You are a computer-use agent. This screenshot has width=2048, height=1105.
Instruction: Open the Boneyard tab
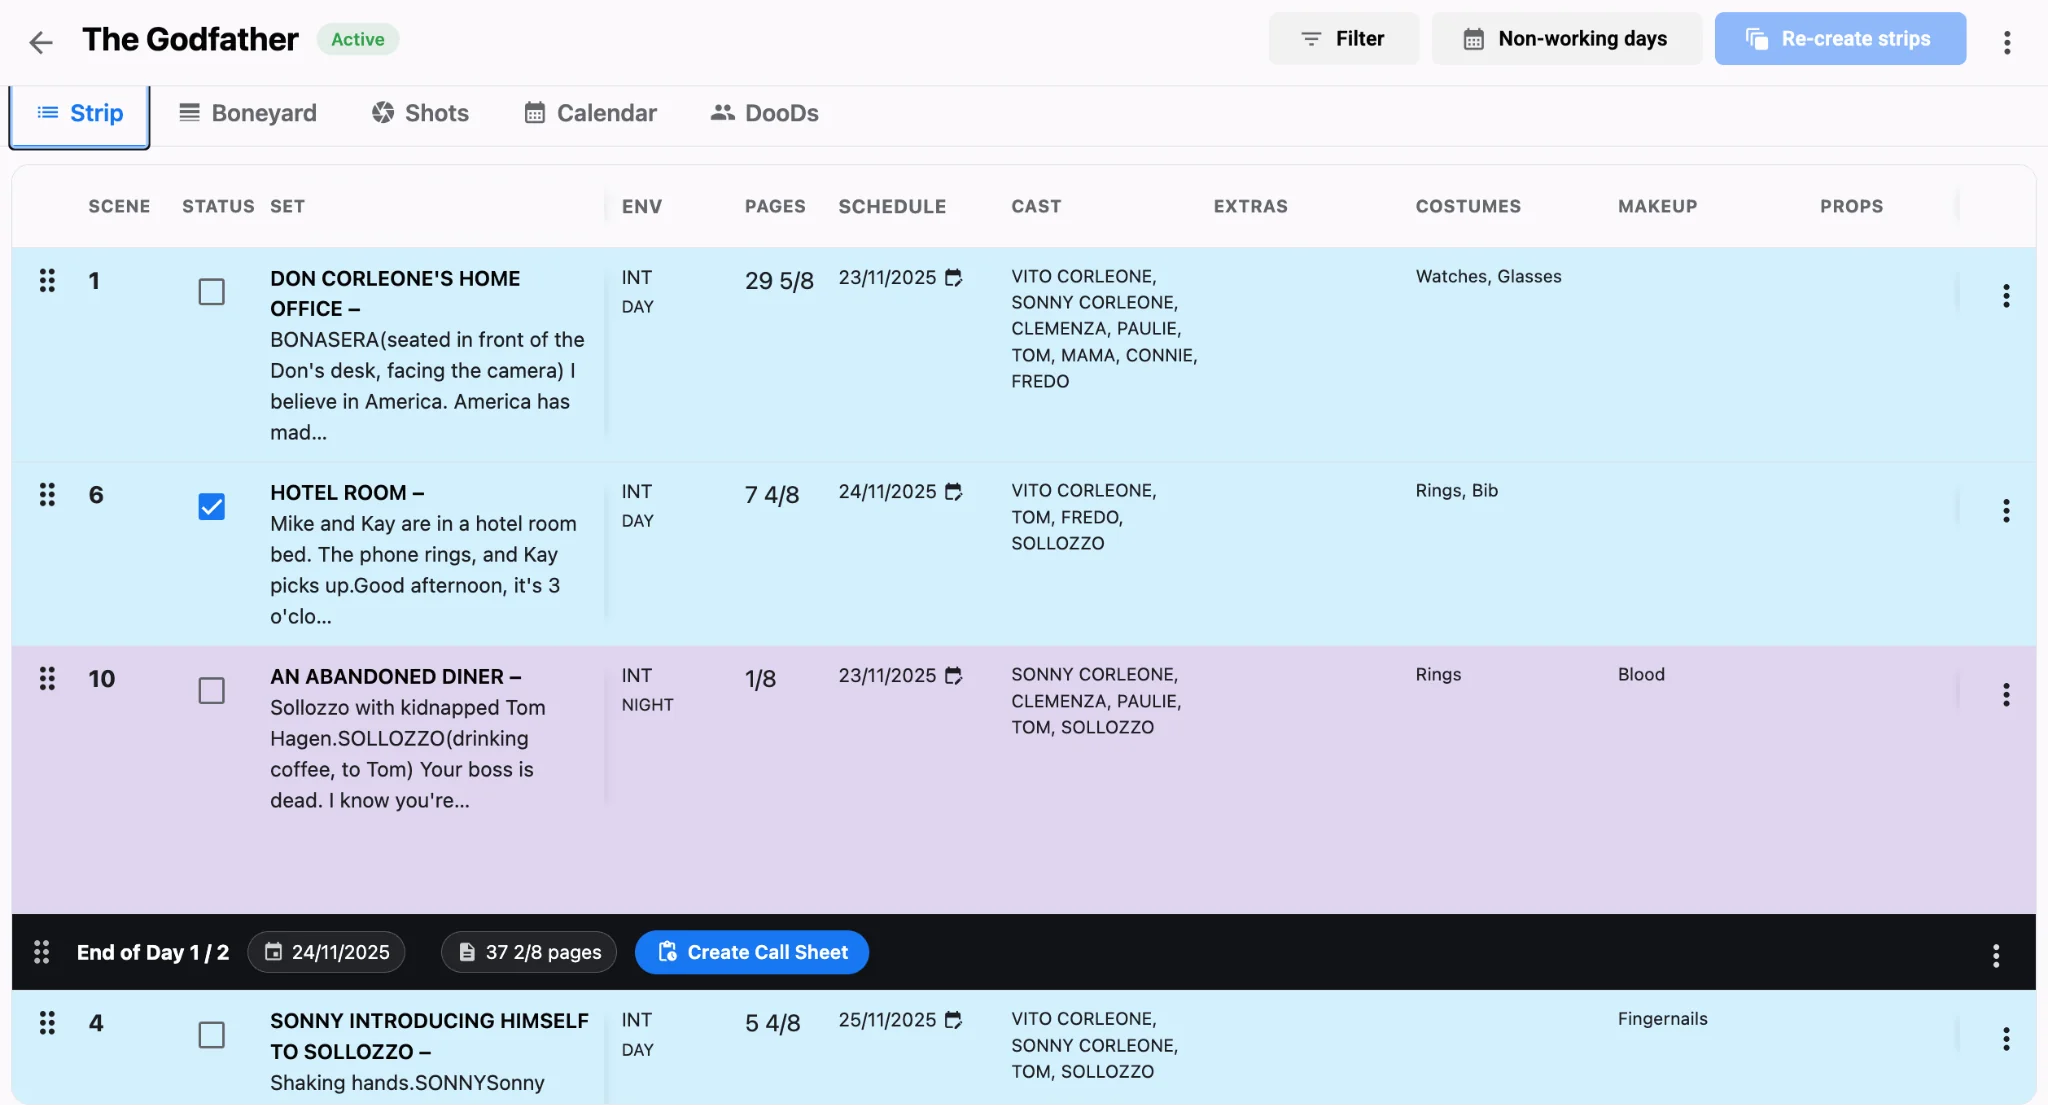click(248, 113)
